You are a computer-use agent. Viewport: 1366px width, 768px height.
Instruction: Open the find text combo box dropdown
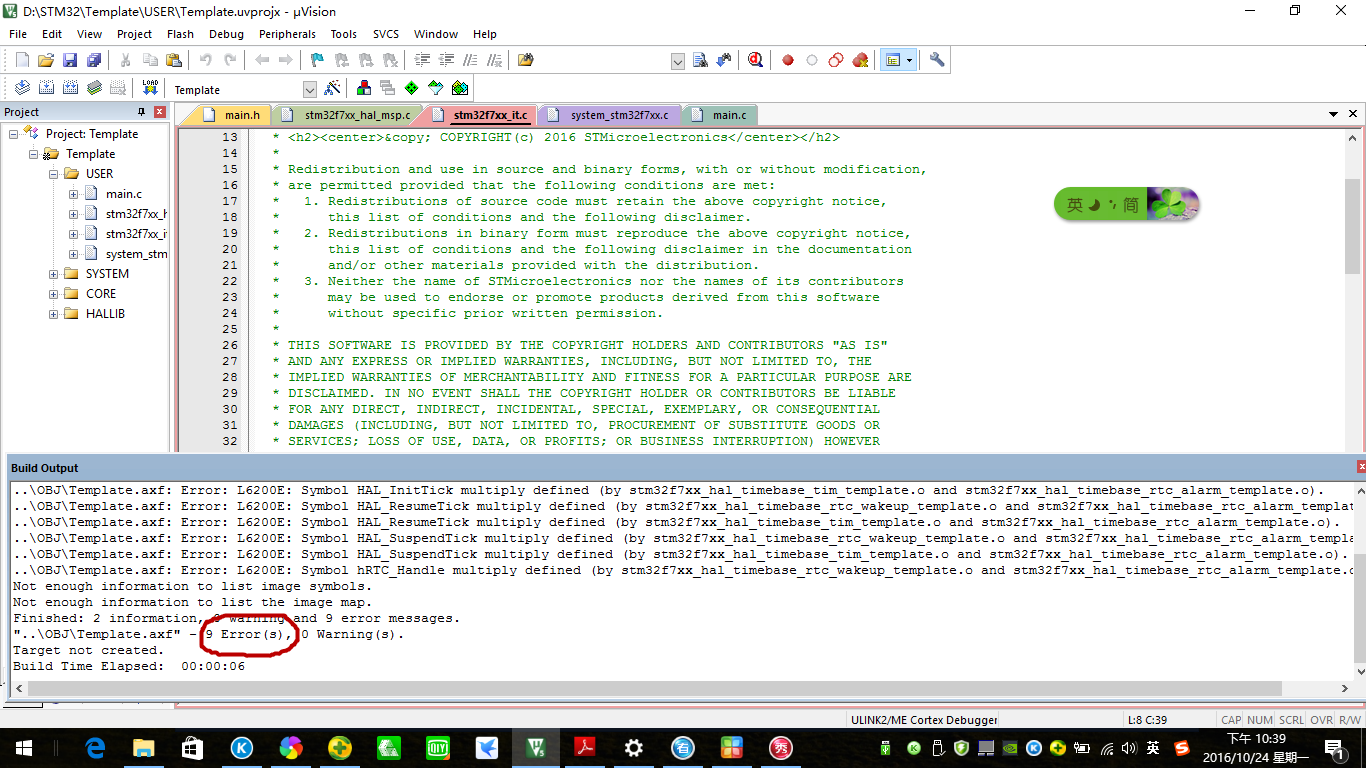tap(678, 61)
